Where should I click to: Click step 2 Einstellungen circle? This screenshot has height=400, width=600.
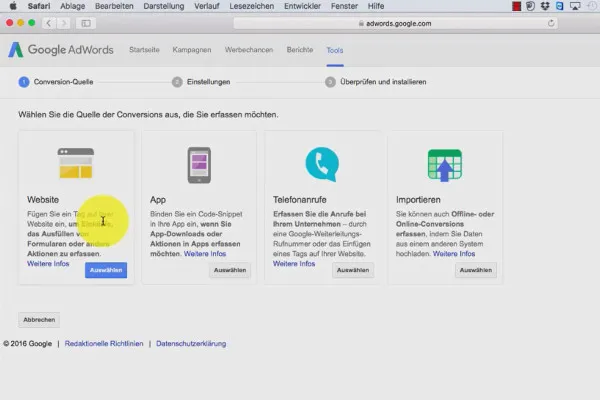(x=177, y=82)
